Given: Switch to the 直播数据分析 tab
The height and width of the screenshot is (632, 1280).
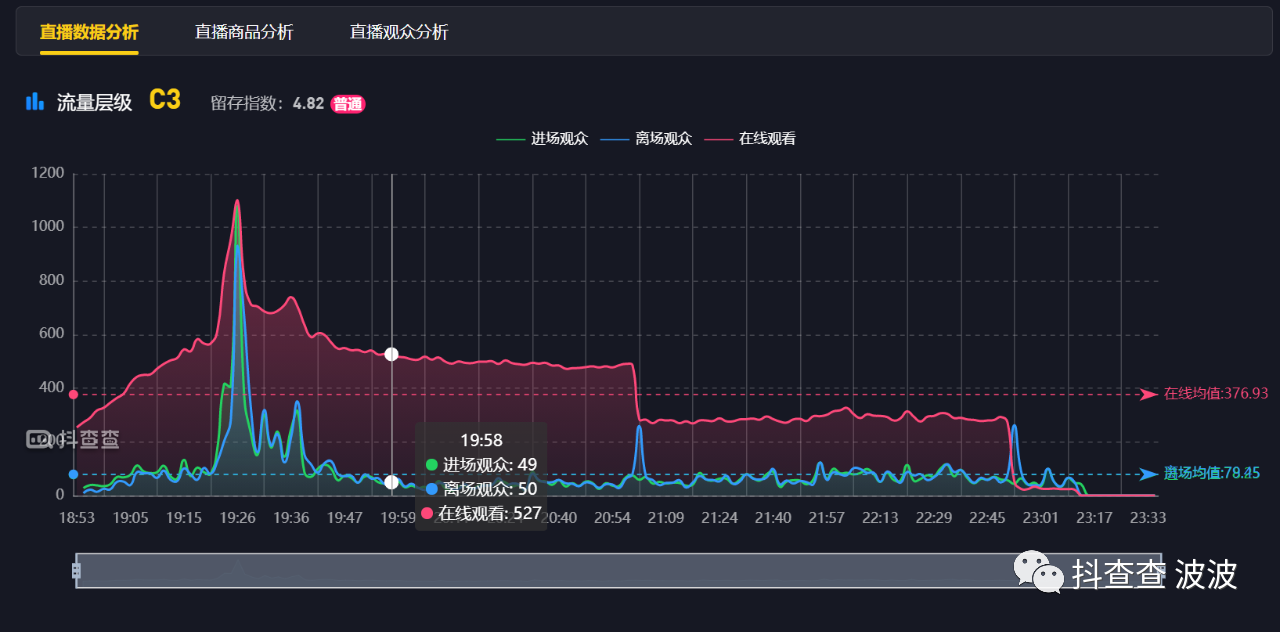Looking at the screenshot, I should (x=89, y=32).
